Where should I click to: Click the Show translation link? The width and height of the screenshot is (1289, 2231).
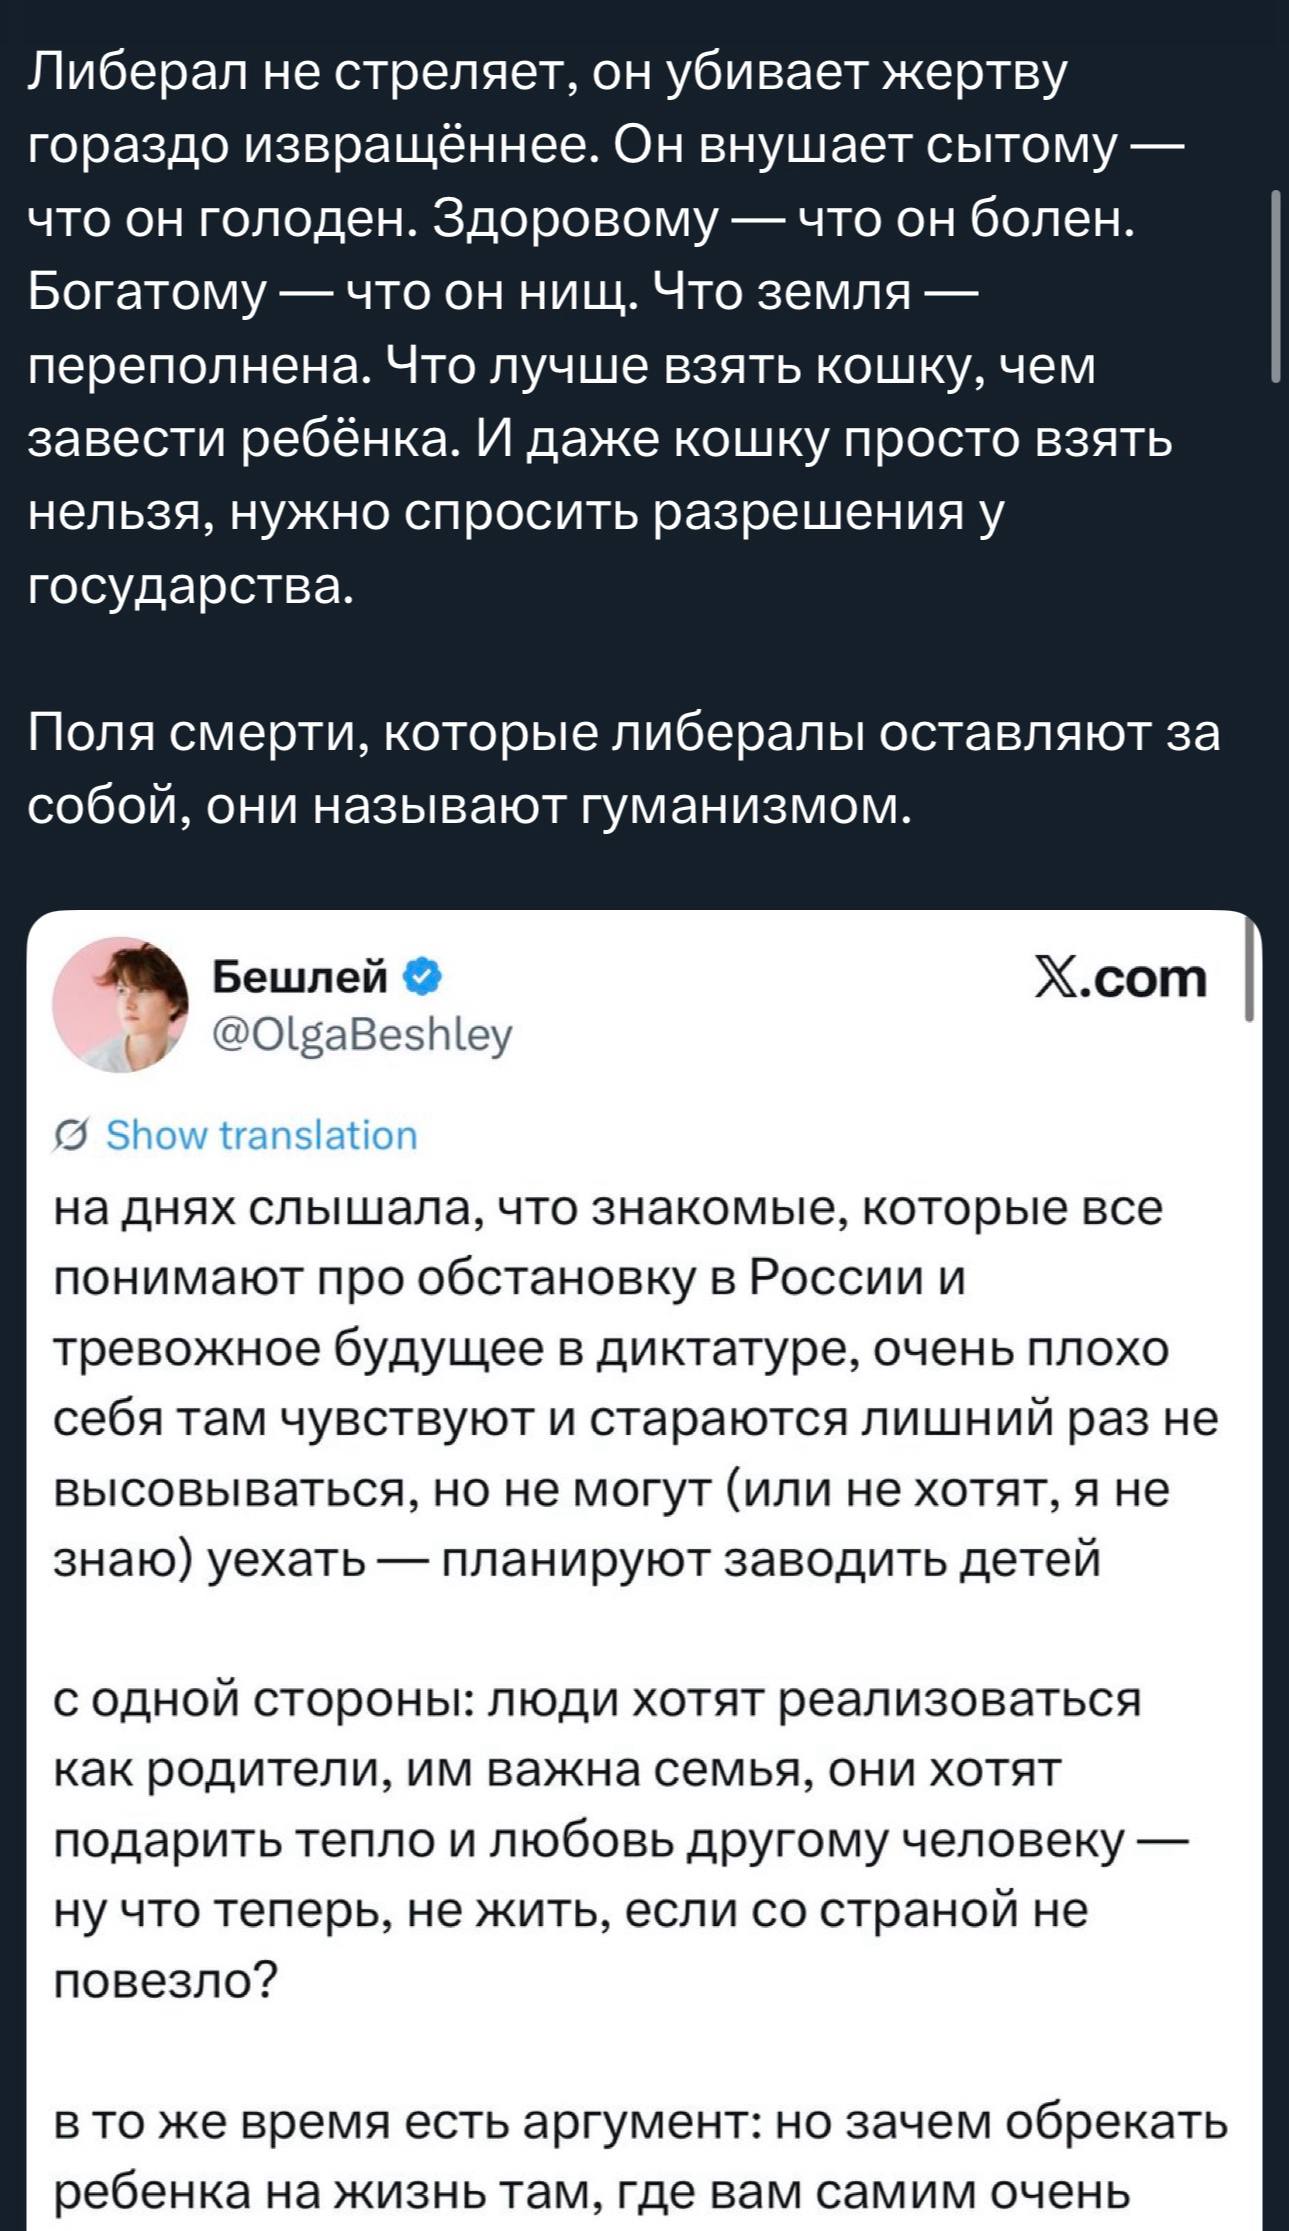click(261, 1136)
